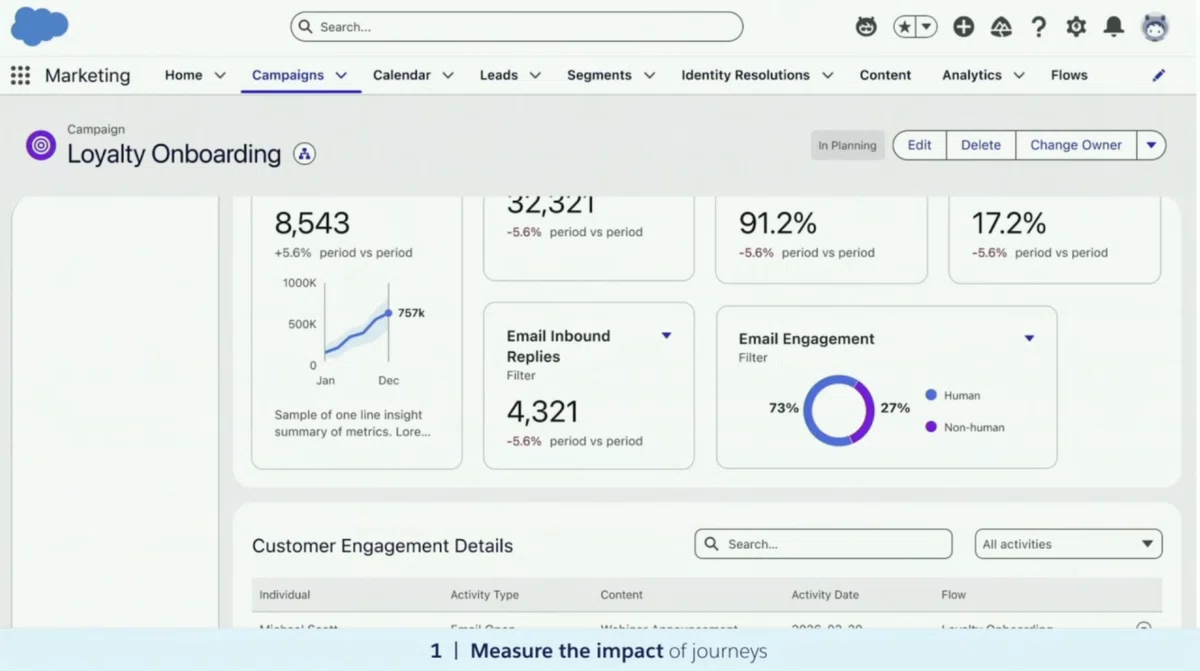Click the Loyalty Onboarding campaign target icon
Image resolution: width=1200 pixels, height=671 pixels.
[41, 145]
